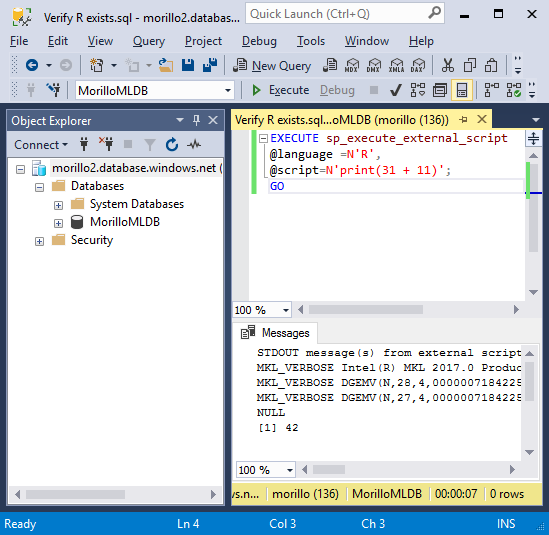Parse query with the checkmark icon
Screen dimensions: 549x535
396,90
